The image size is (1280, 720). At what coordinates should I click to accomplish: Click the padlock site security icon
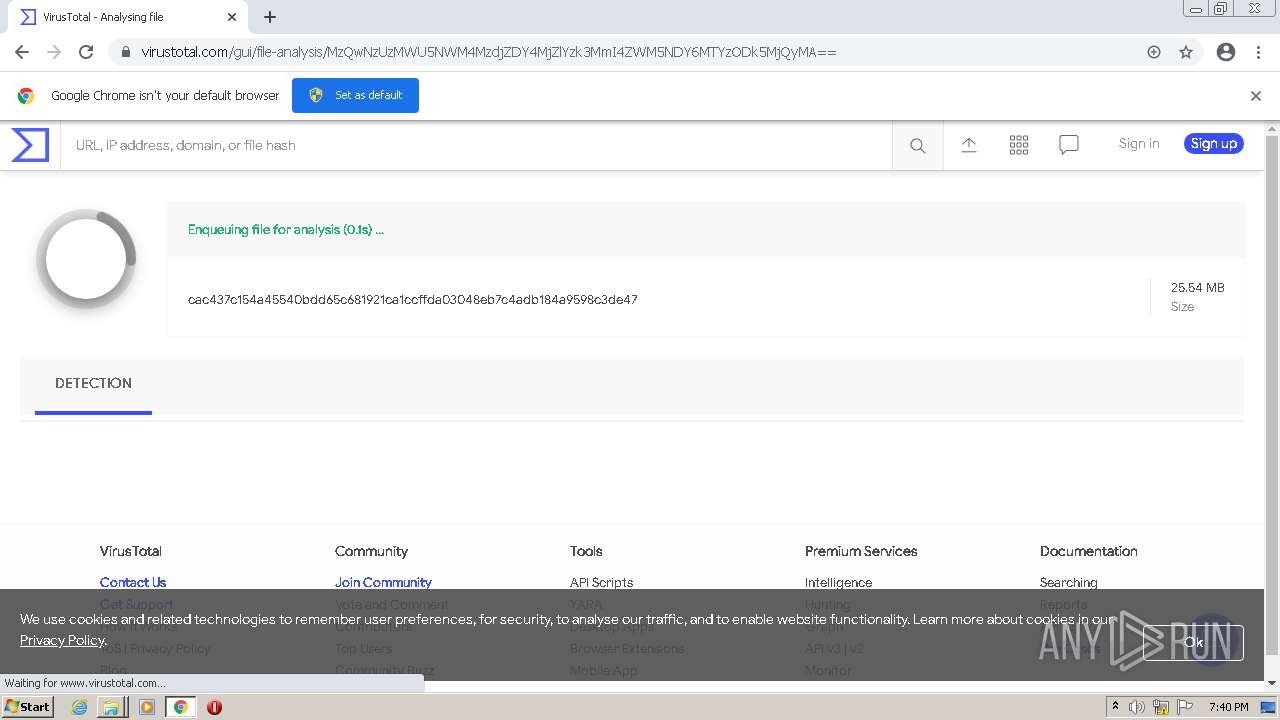(124, 52)
